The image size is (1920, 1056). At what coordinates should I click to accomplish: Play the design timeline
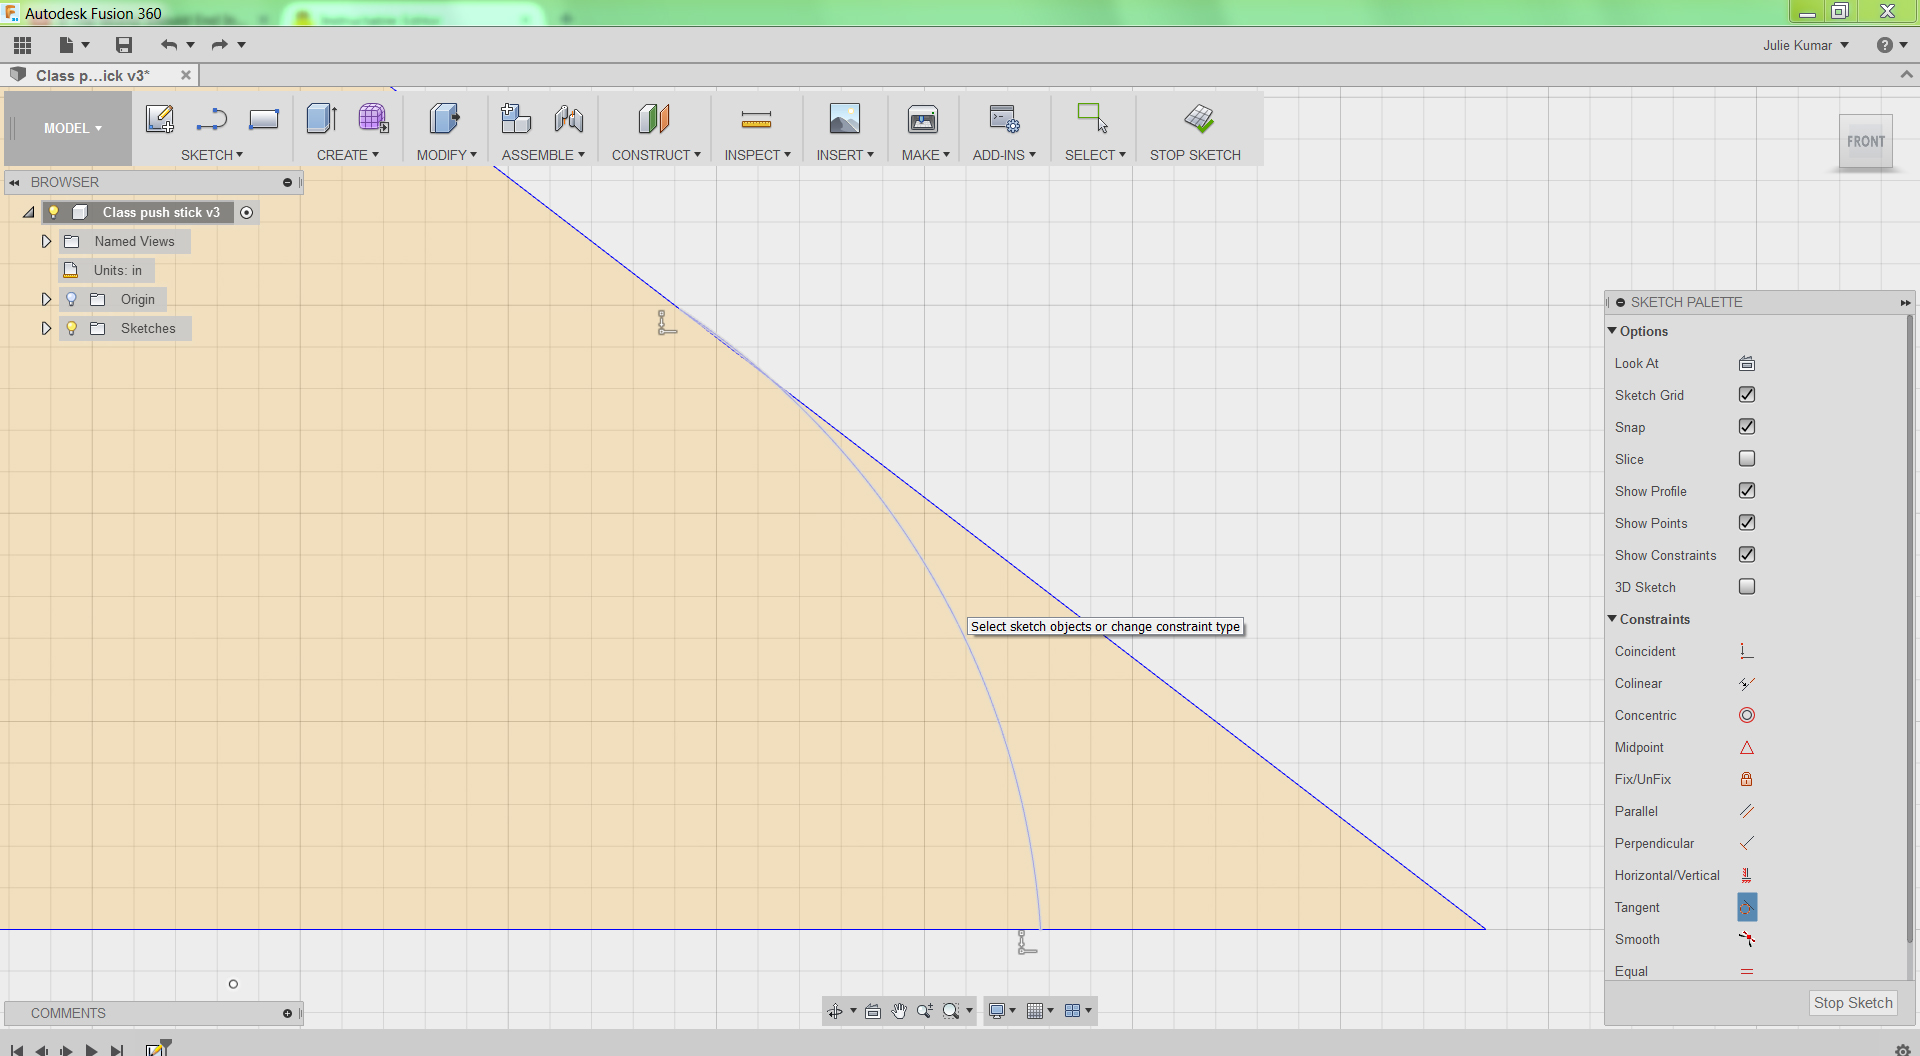pyautogui.click(x=91, y=1050)
